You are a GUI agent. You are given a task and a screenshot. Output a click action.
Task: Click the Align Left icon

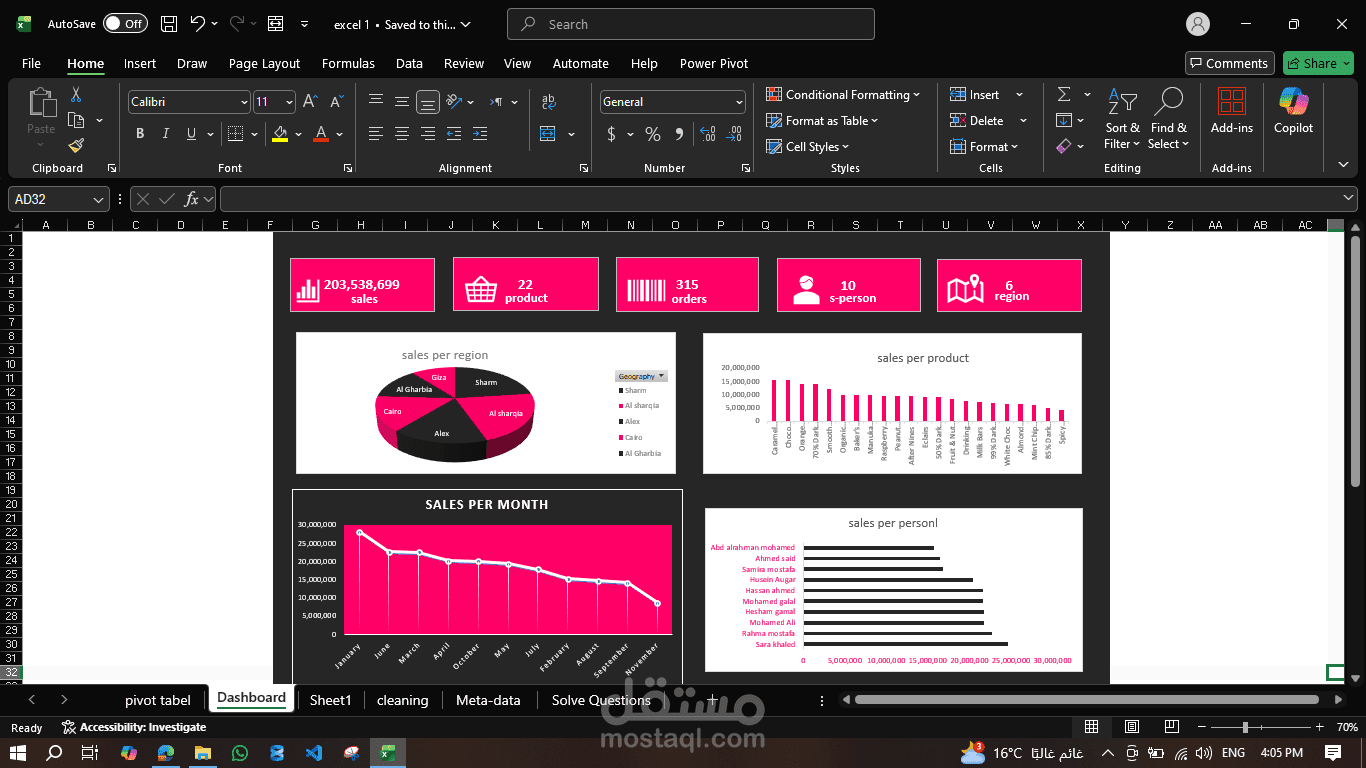pyautogui.click(x=376, y=134)
